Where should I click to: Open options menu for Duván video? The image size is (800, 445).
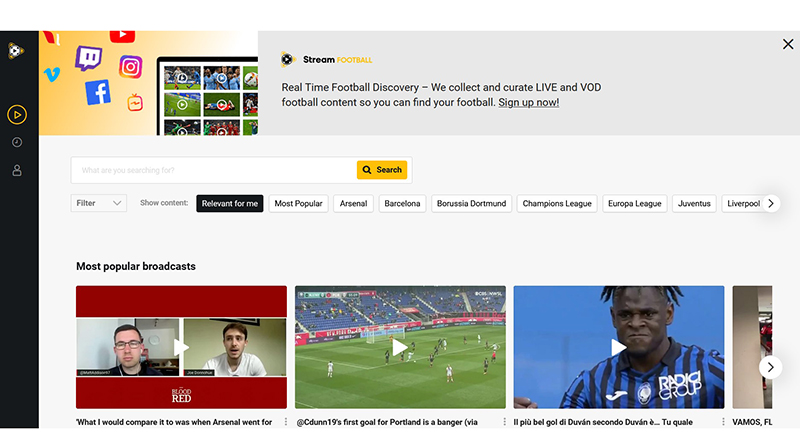click(723, 422)
